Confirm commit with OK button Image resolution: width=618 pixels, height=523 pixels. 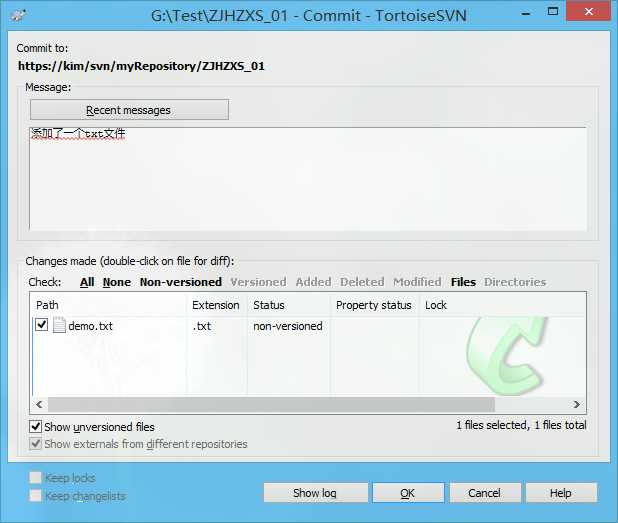pos(408,493)
